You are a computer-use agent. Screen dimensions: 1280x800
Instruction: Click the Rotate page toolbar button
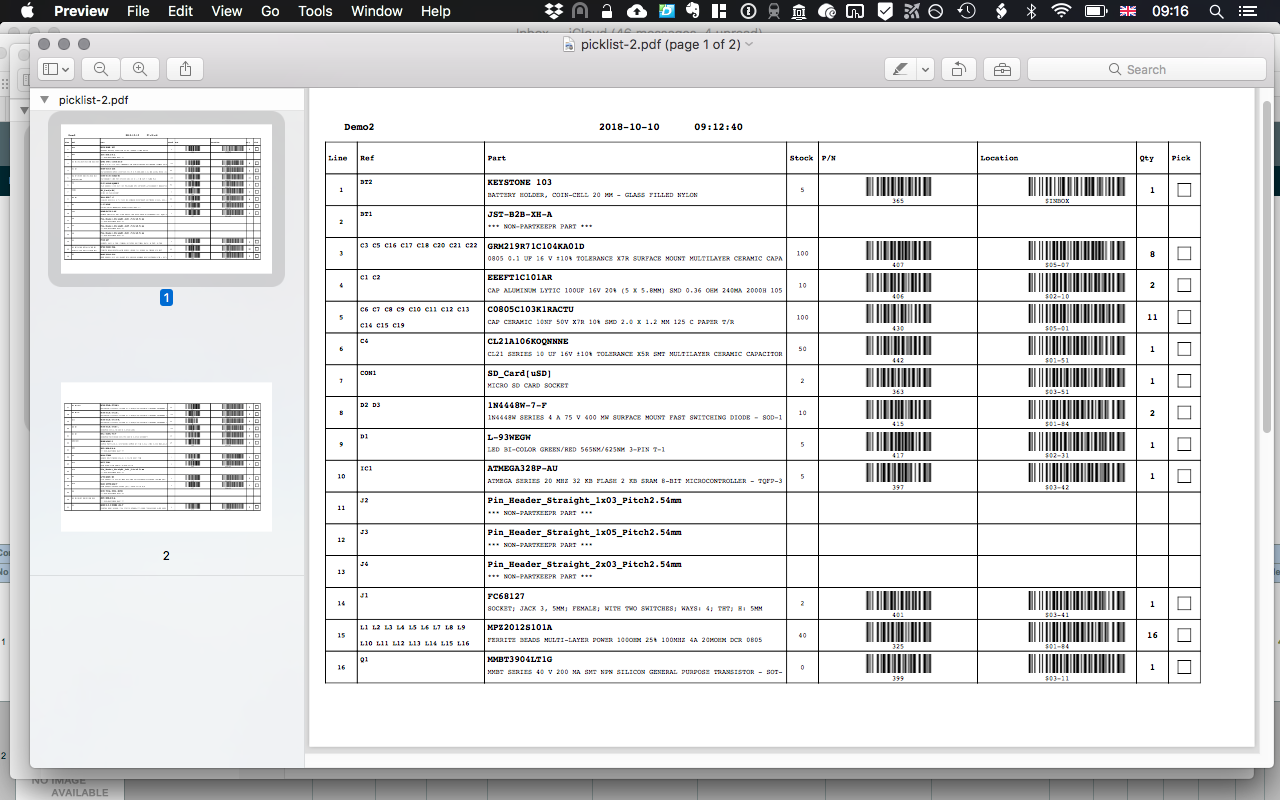tap(958, 69)
